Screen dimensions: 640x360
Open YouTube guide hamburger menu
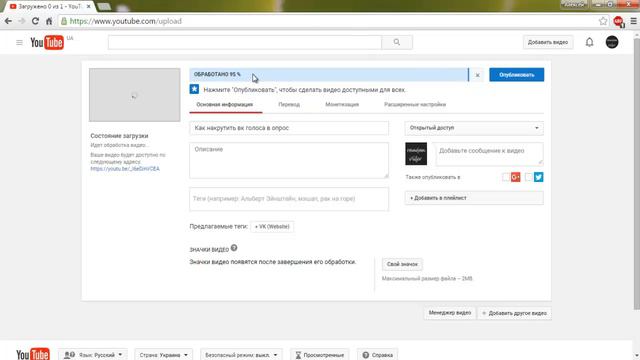[x=19, y=42]
